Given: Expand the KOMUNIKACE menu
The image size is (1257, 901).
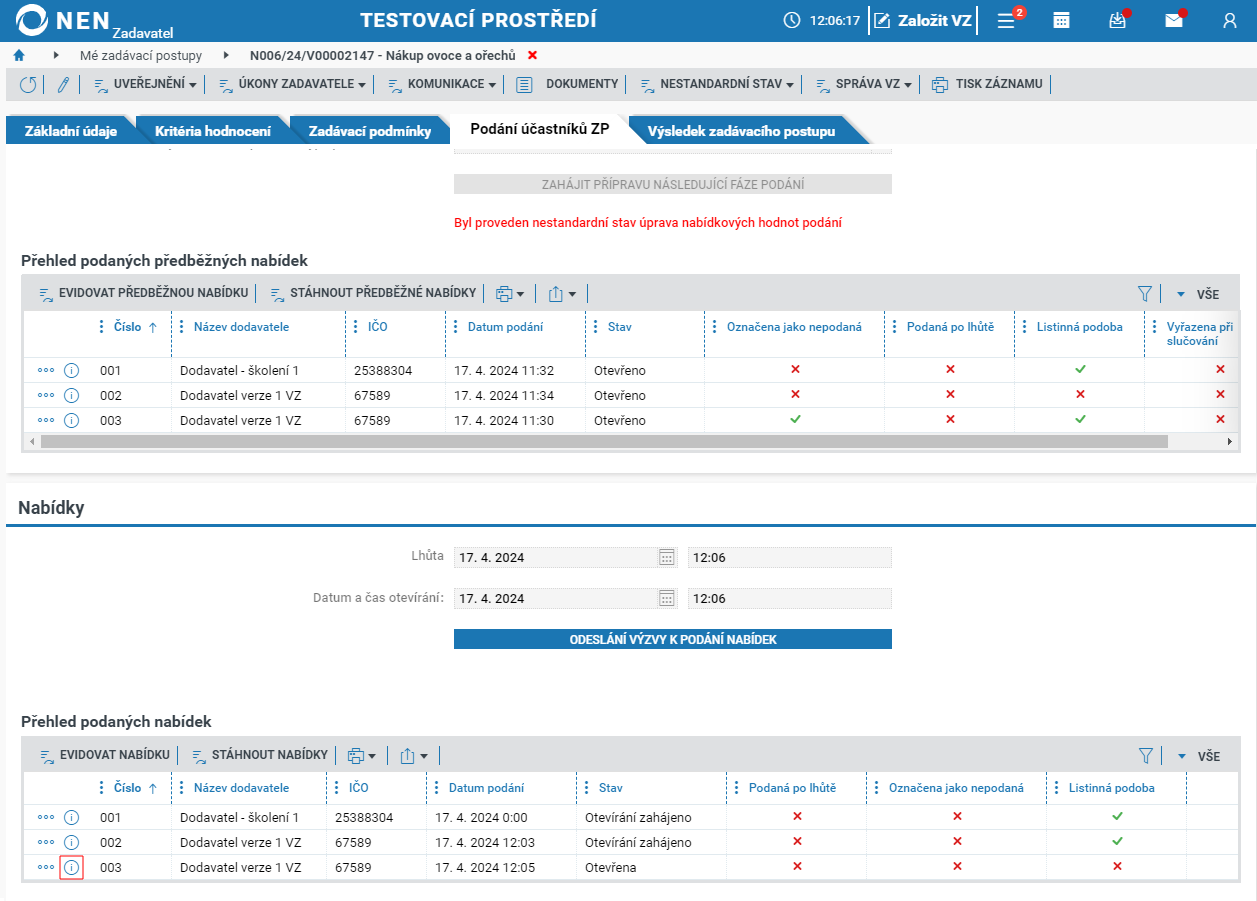Looking at the screenshot, I should pyautogui.click(x=441, y=85).
